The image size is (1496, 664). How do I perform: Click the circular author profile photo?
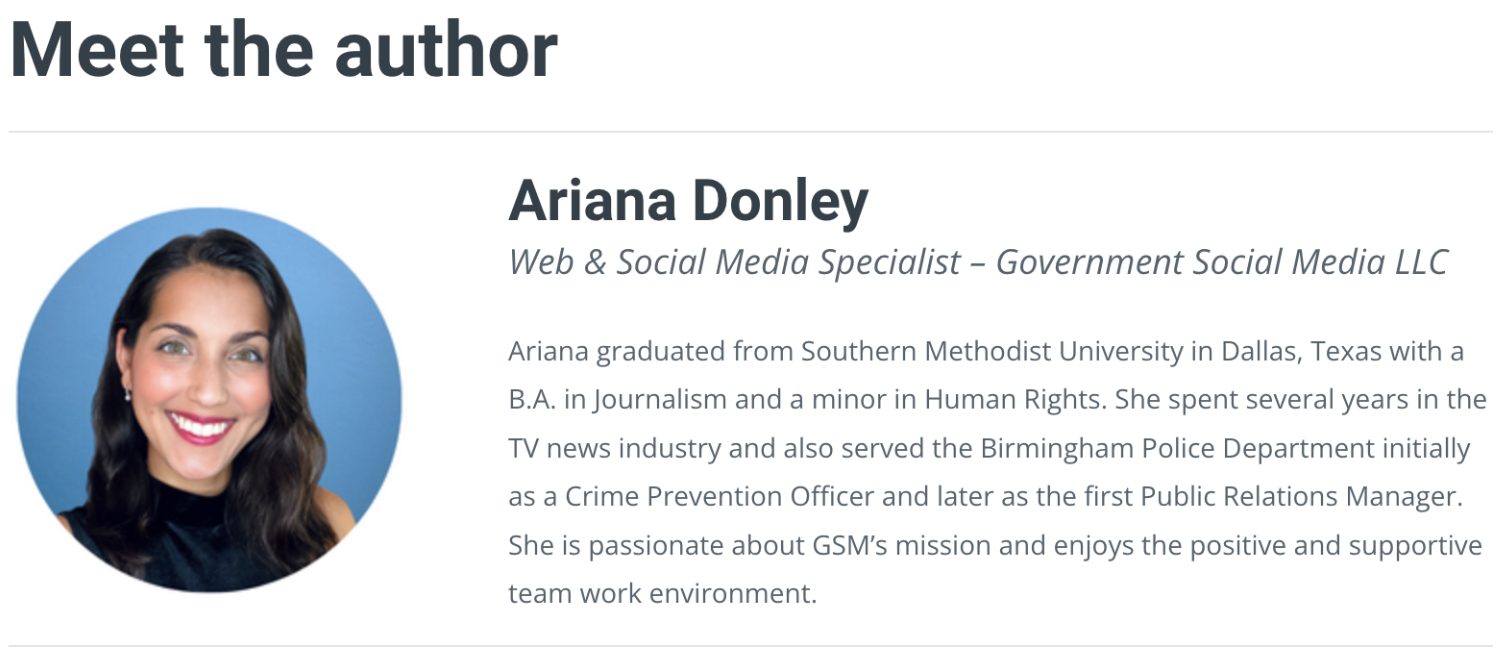click(x=209, y=400)
